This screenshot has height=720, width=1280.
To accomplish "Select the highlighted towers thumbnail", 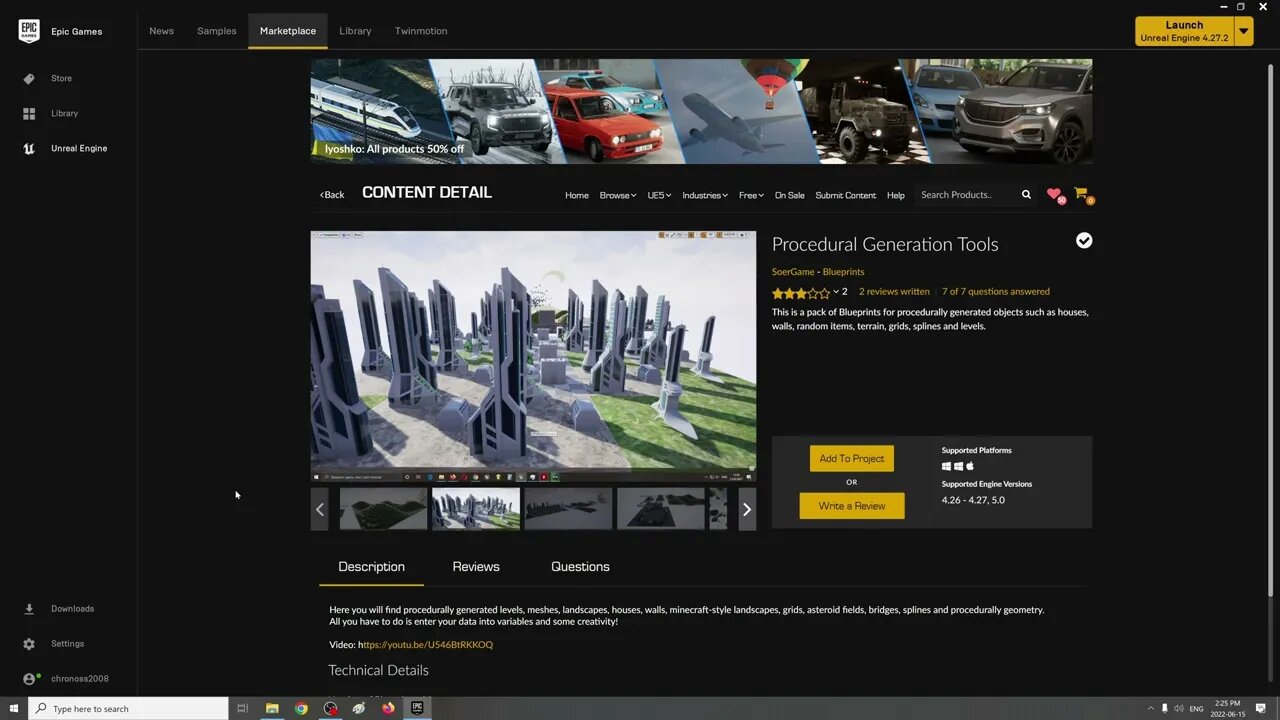I will 476,509.
